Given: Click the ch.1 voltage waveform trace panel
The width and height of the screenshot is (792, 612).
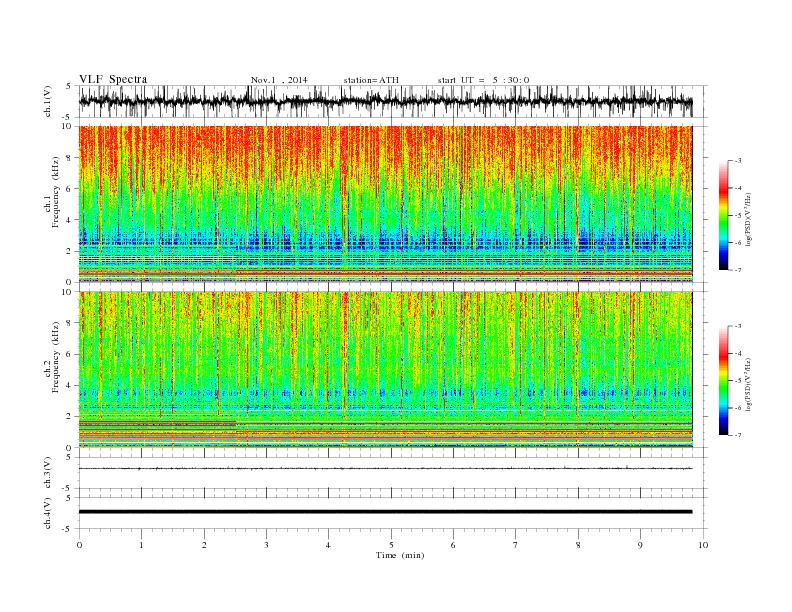Looking at the screenshot, I should (392, 101).
